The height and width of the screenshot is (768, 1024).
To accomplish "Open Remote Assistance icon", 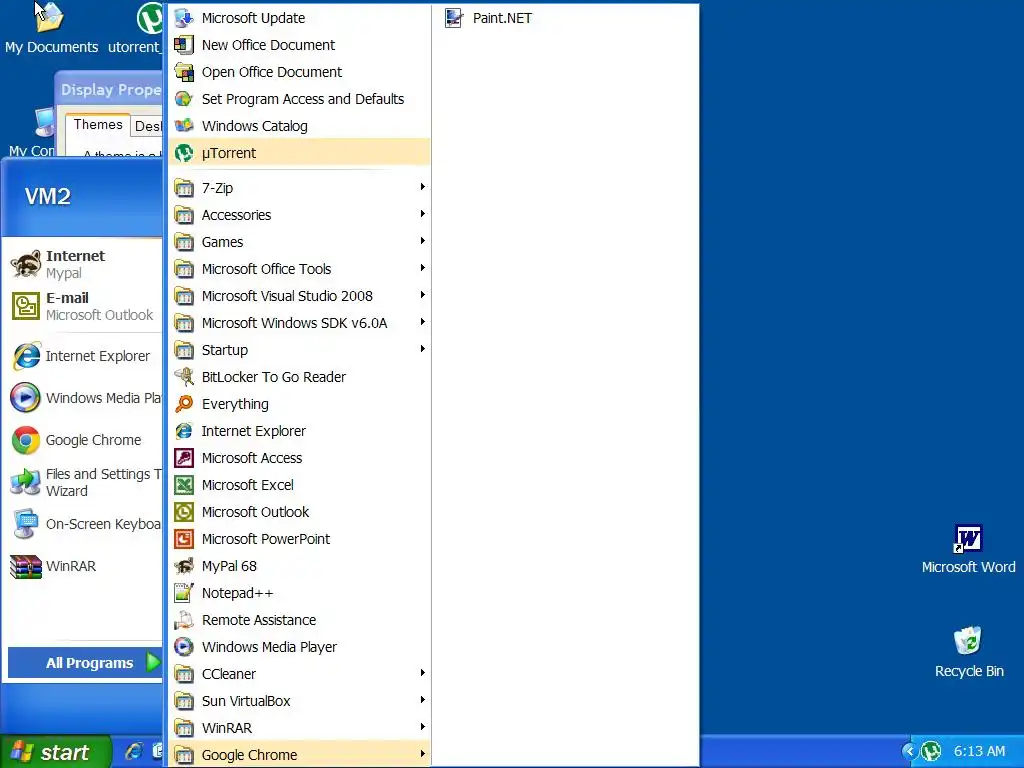I will [x=184, y=620].
